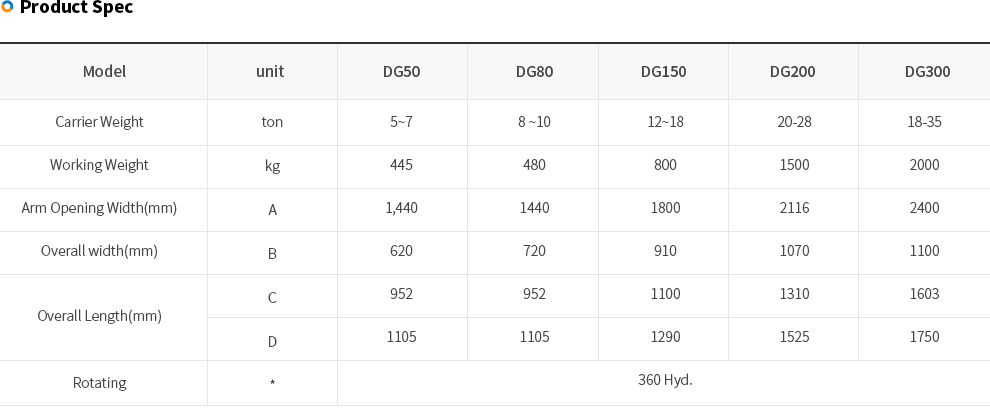Click the Overall width(mm) row label
Viewport: 990px width, 410px height.
click(x=100, y=251)
